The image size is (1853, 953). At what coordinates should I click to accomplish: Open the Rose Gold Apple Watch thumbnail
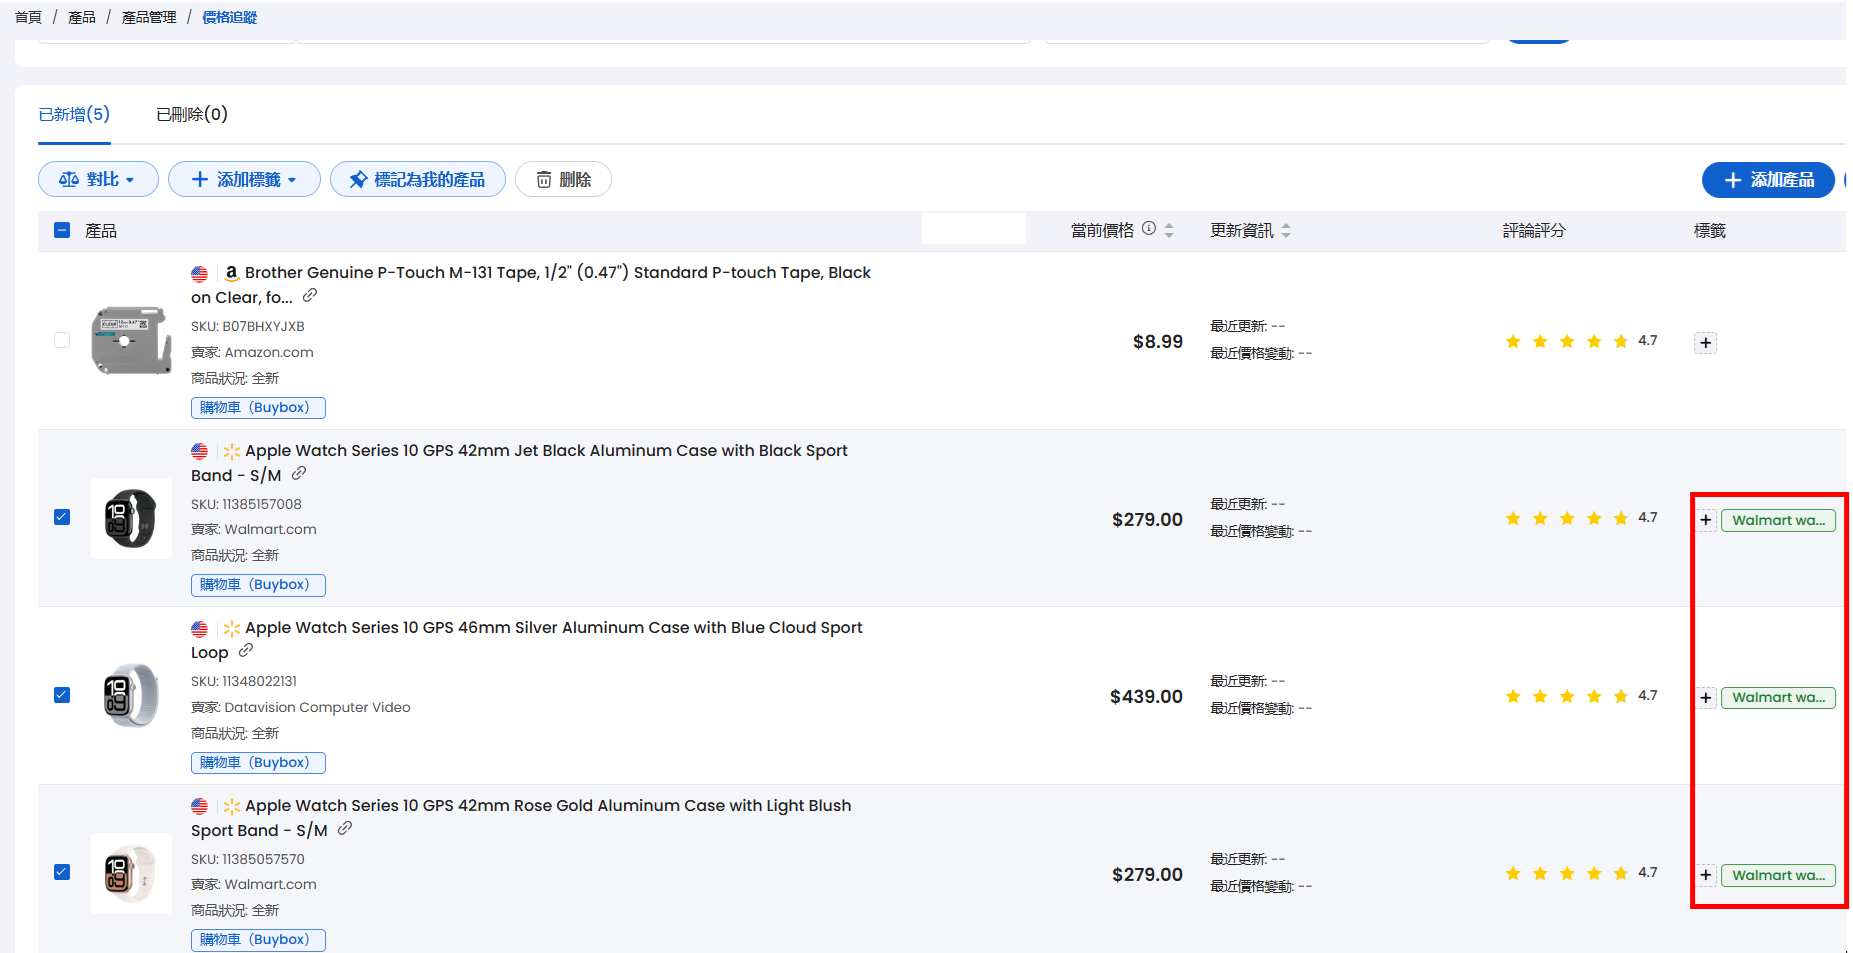click(131, 873)
